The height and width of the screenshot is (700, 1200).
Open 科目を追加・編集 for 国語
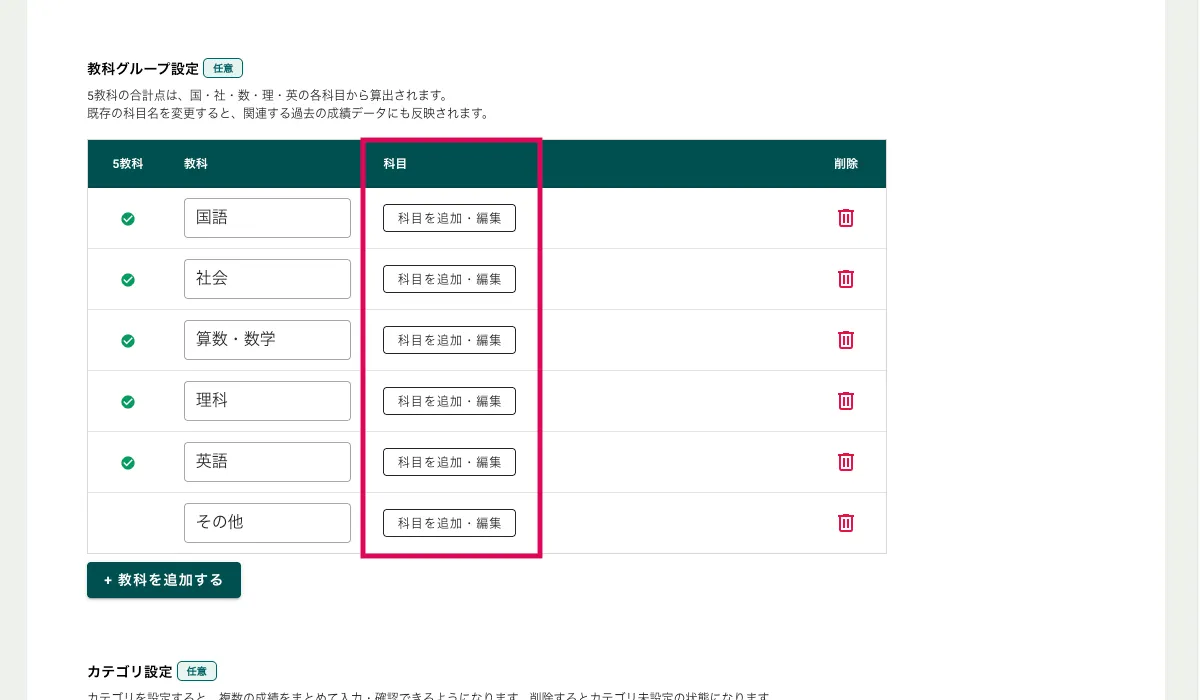449,218
